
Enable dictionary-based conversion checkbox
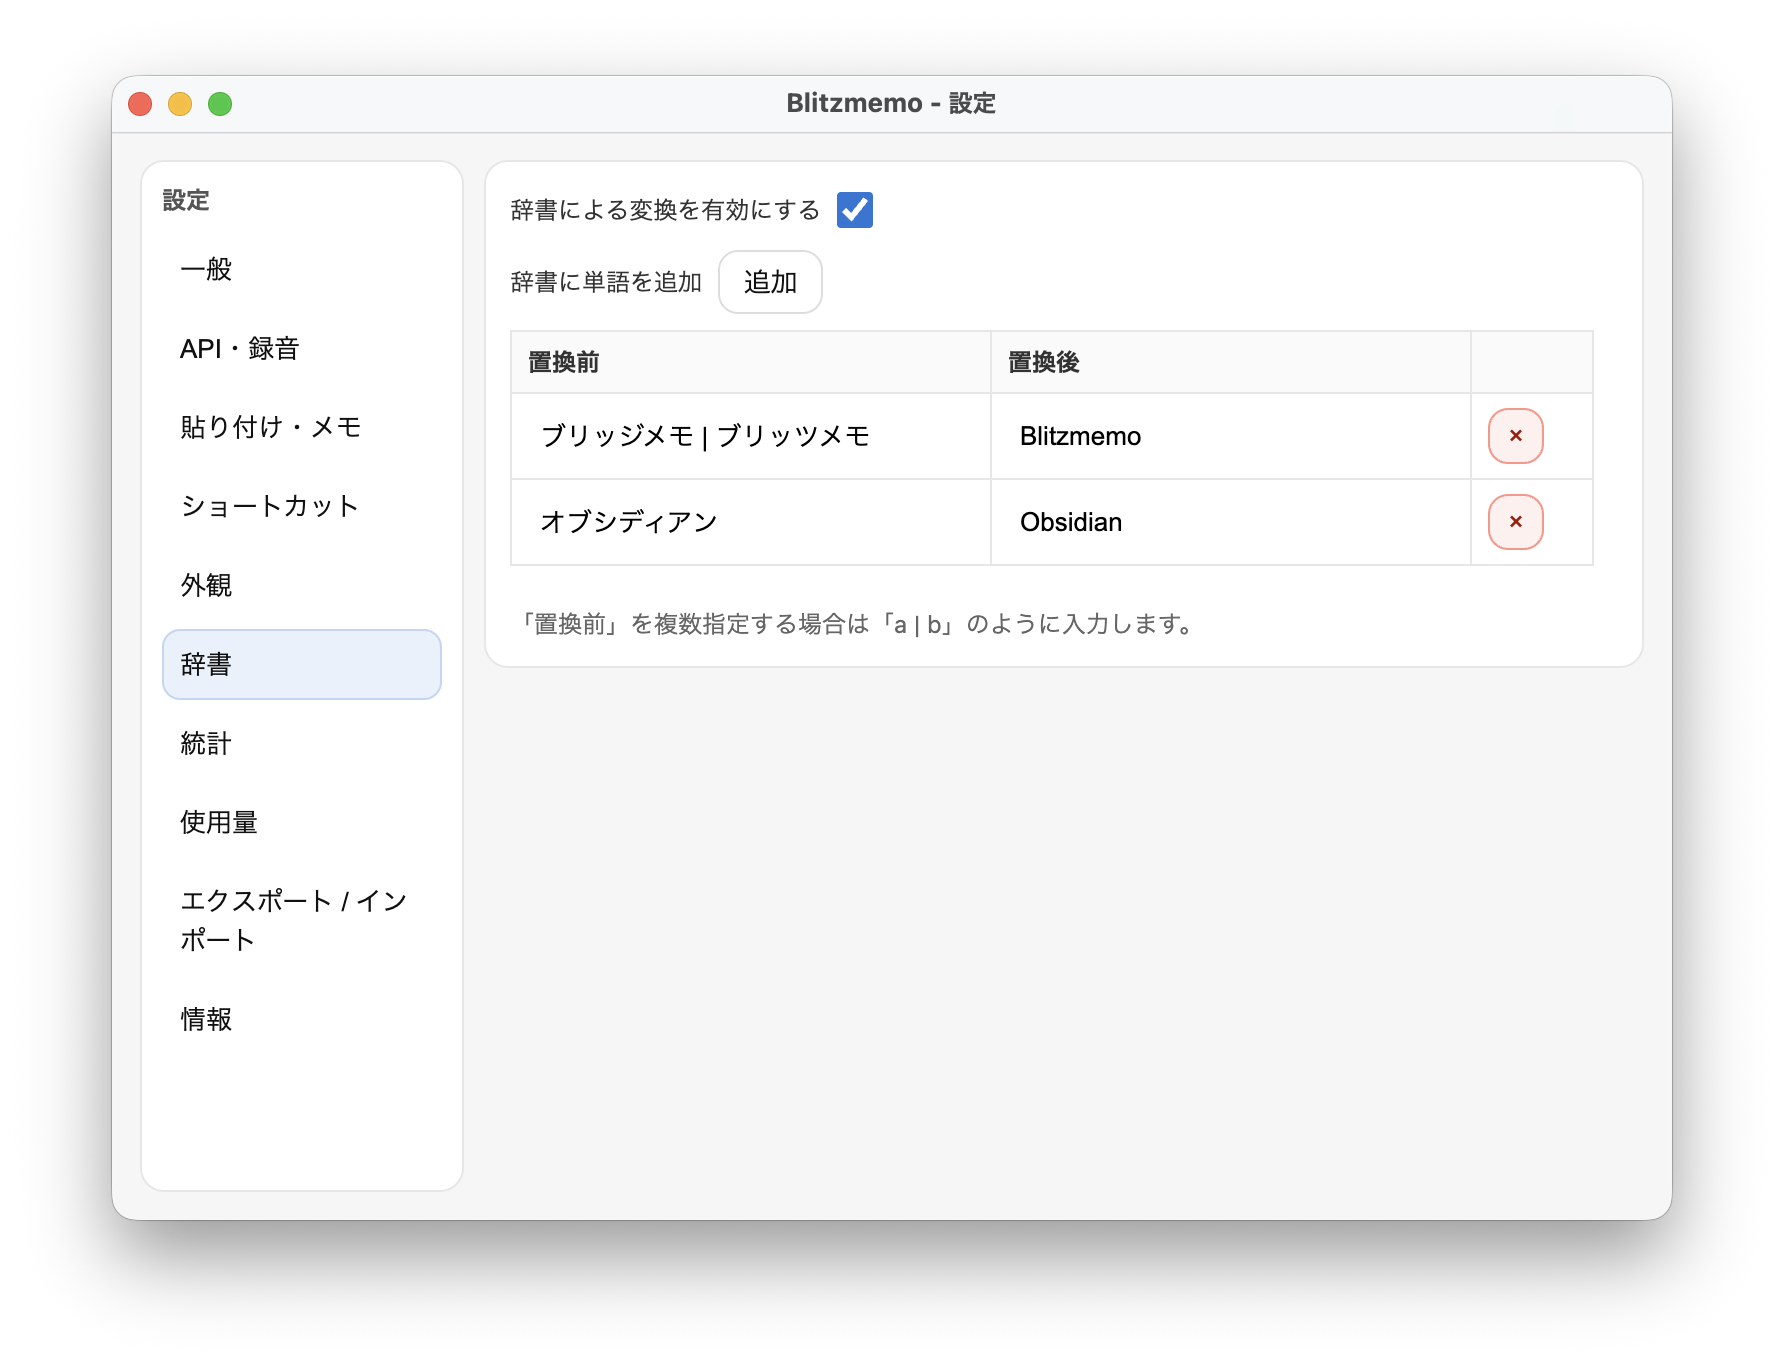[855, 210]
